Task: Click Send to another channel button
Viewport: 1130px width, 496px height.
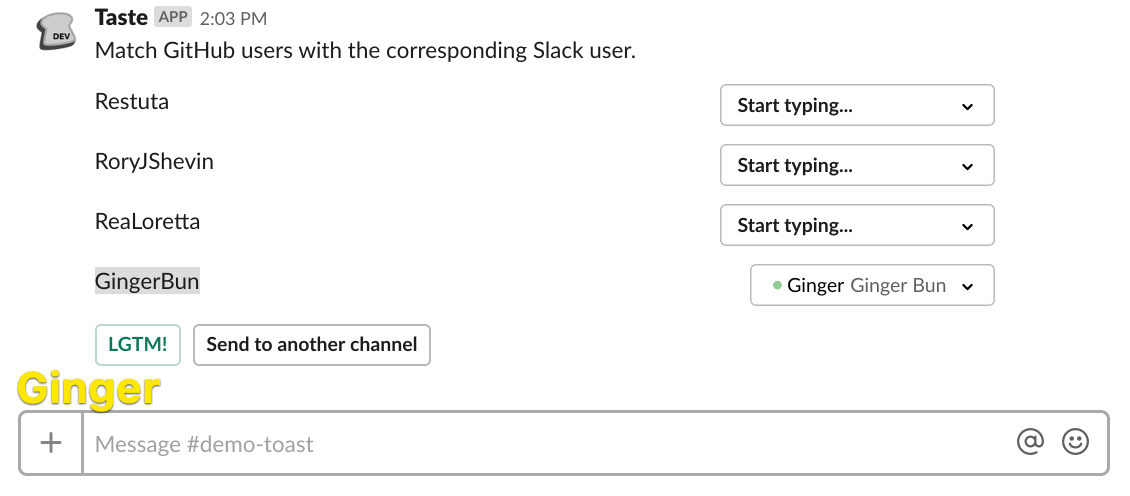Action: pos(311,345)
